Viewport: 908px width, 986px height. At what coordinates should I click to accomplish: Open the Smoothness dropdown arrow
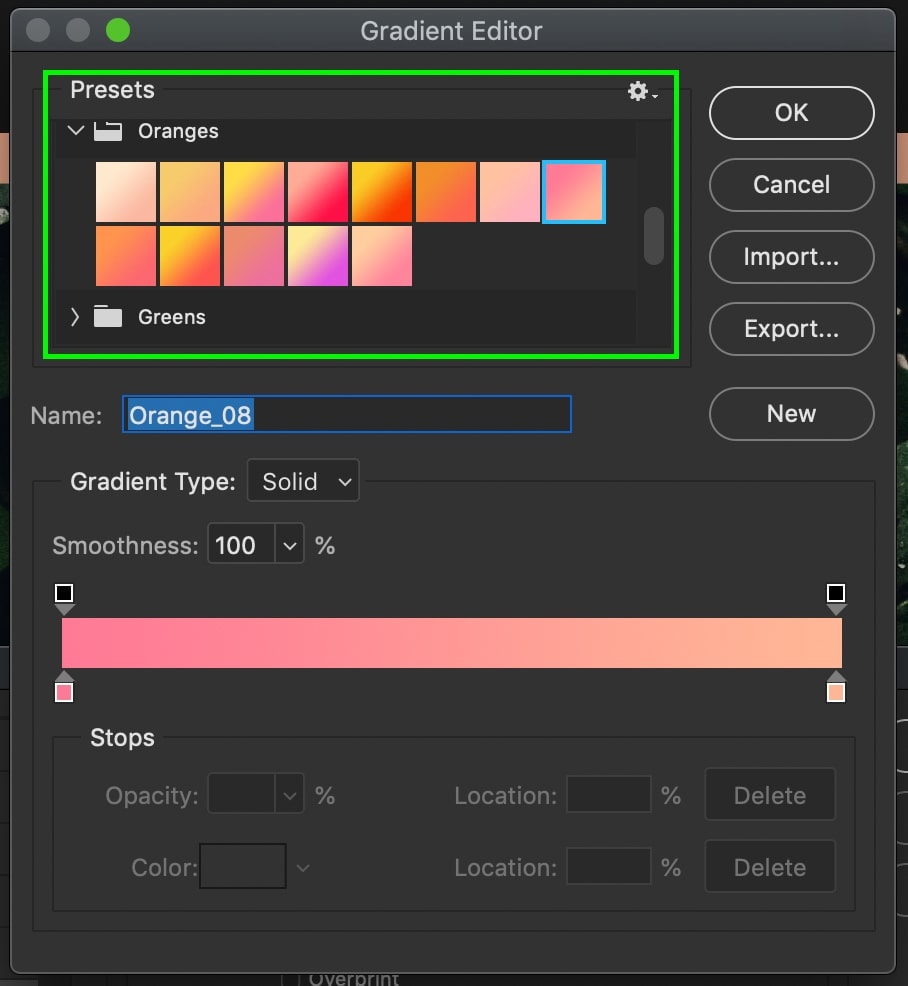tap(289, 545)
